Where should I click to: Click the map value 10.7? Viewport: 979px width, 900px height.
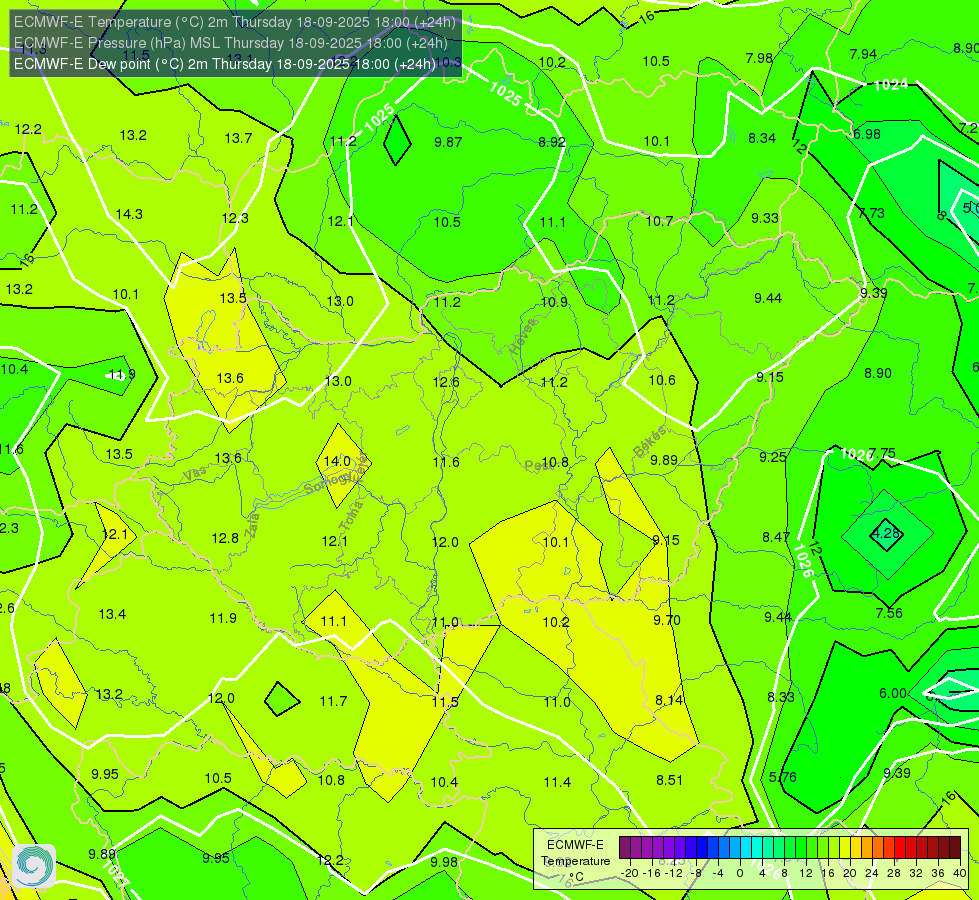click(659, 221)
